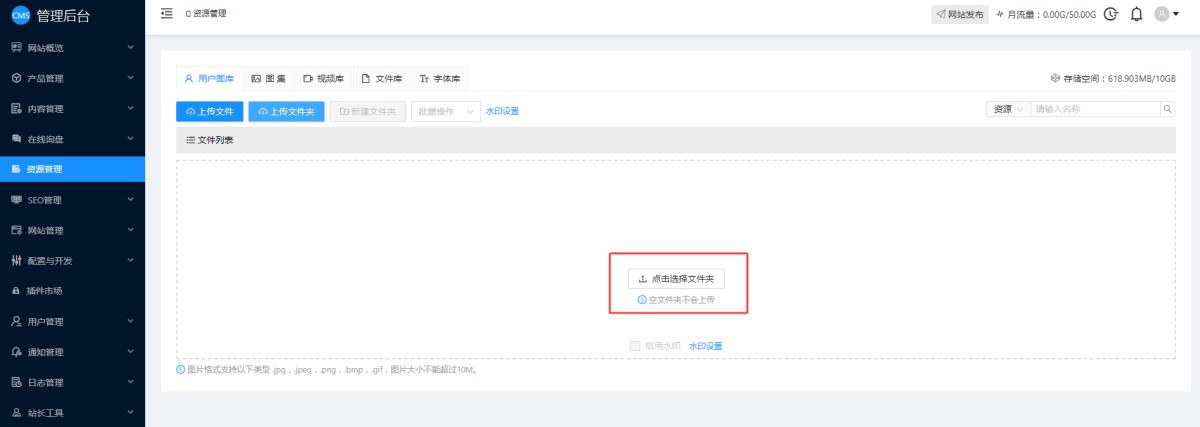Open the clock icon in top bar
Viewport: 1200px width, 427px height.
1111,14
